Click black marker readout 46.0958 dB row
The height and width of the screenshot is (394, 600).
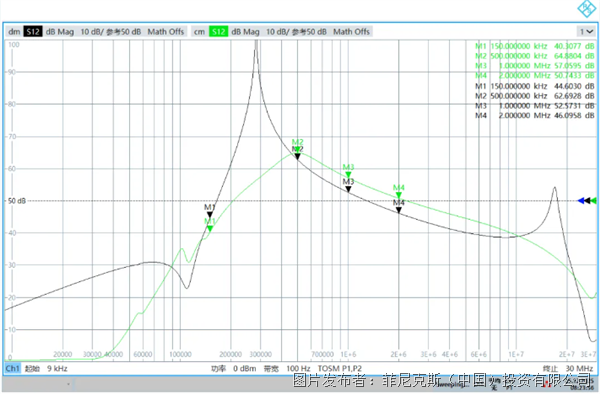click(535, 116)
